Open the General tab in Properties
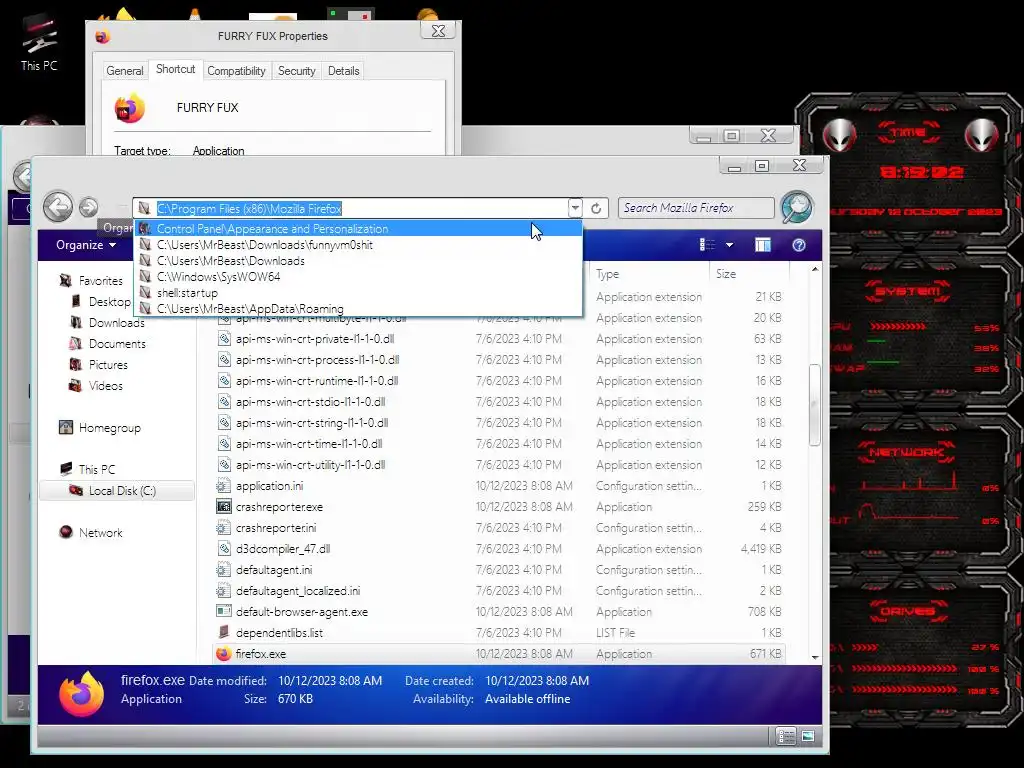Image resolution: width=1024 pixels, height=768 pixels. [124, 71]
